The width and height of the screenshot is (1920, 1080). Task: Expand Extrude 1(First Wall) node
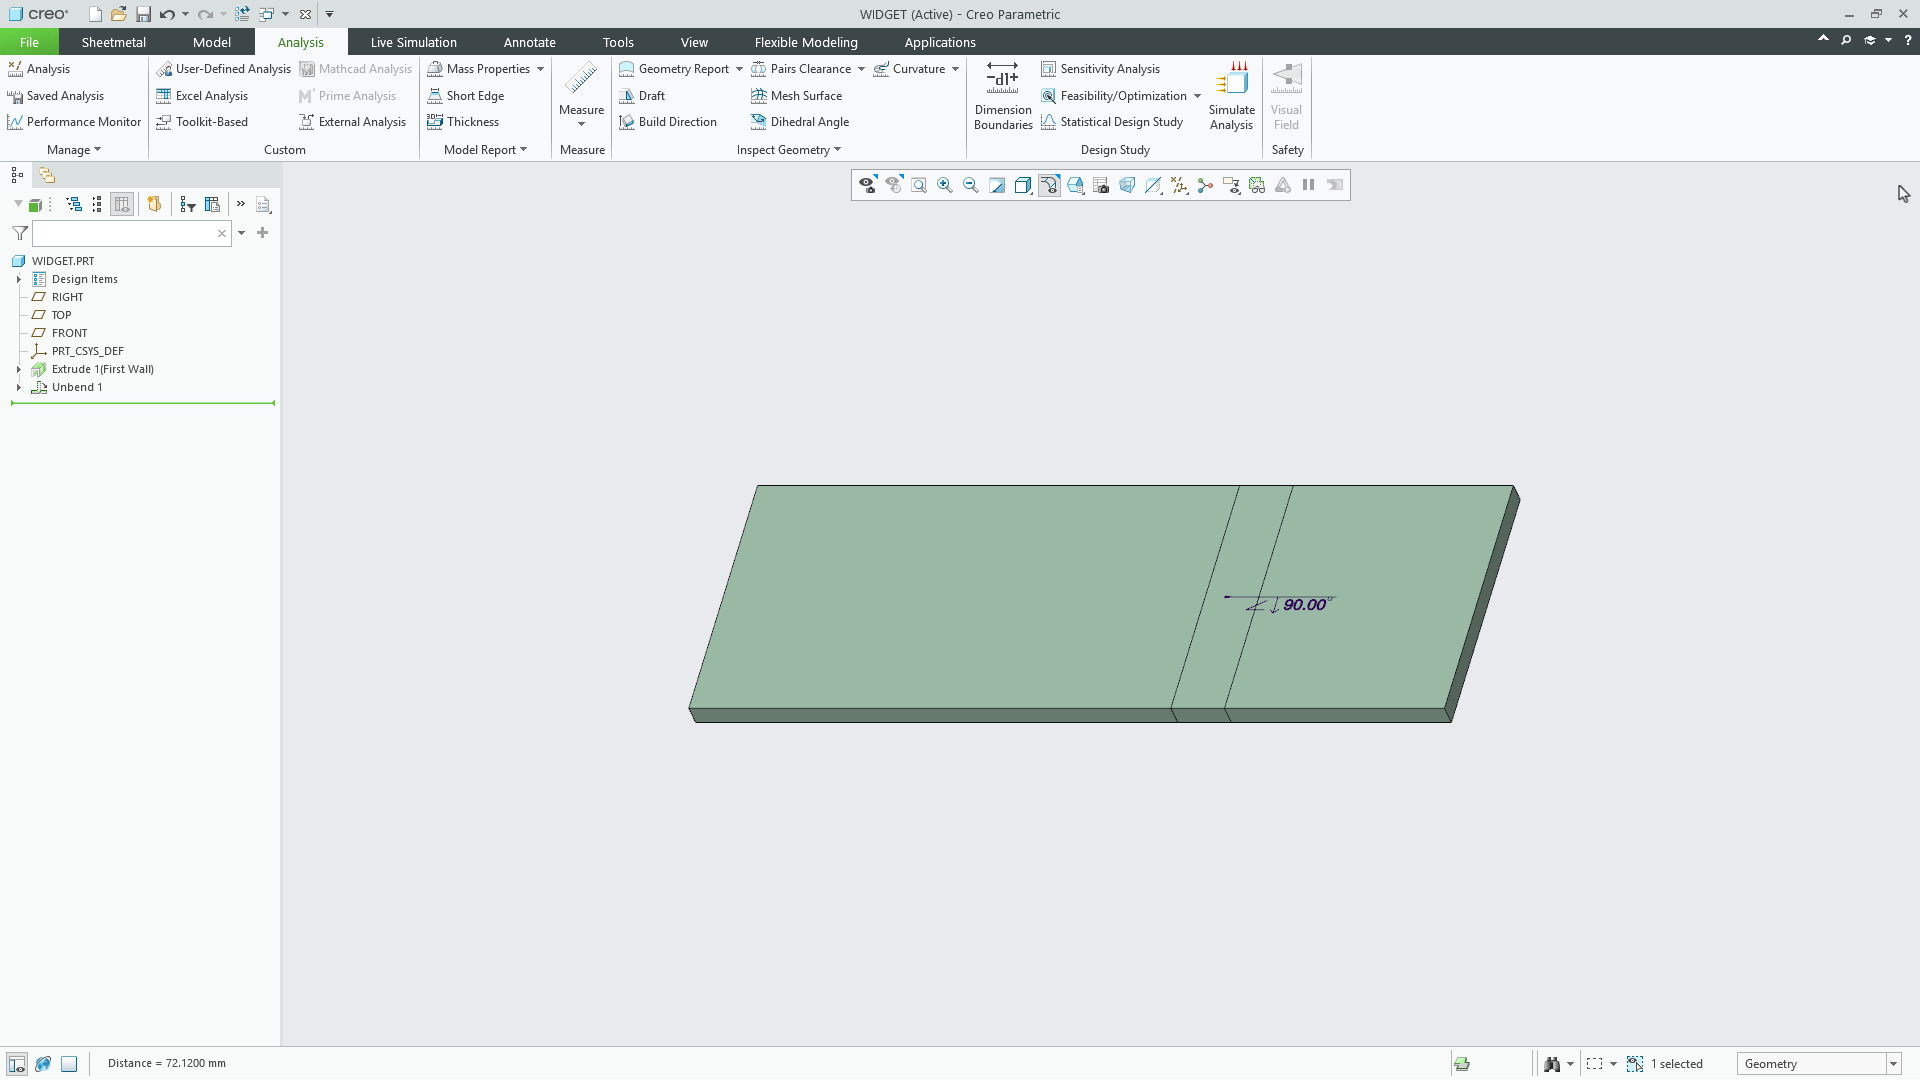point(19,370)
